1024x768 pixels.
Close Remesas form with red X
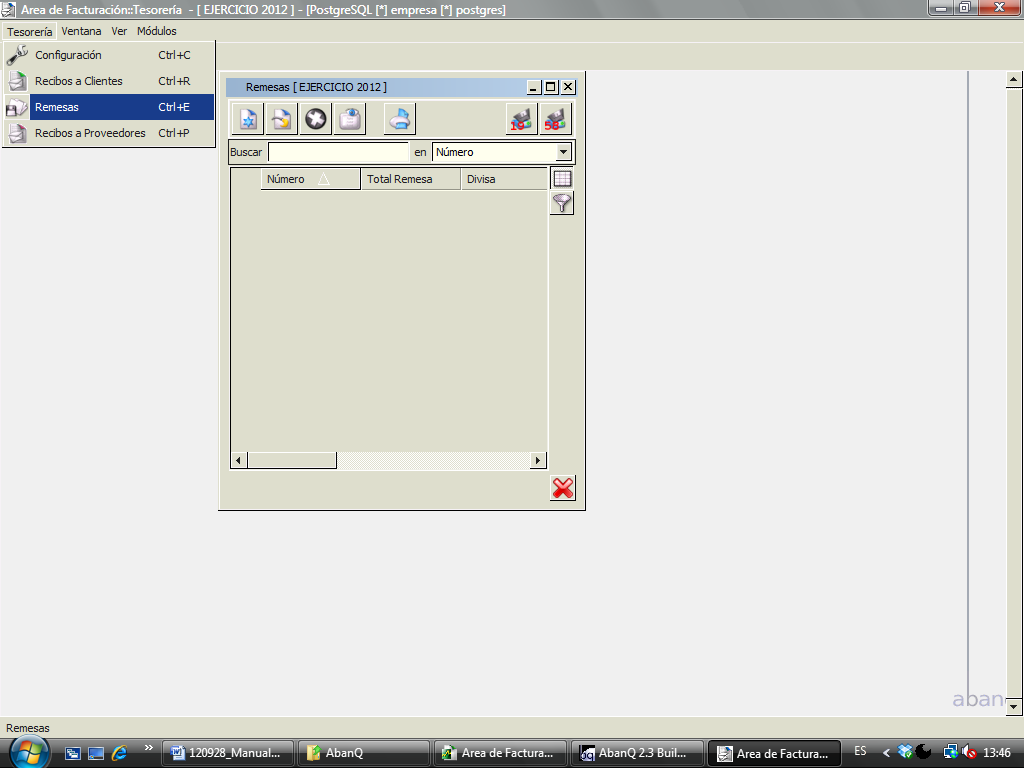(x=562, y=488)
